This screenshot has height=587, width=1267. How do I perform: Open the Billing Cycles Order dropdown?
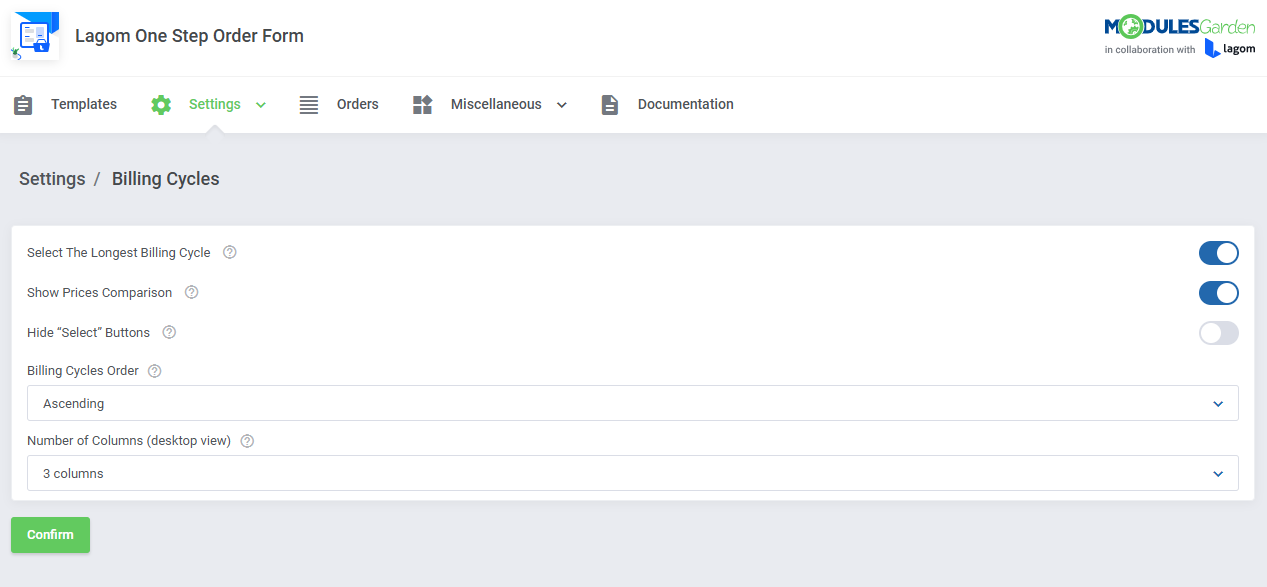point(633,403)
